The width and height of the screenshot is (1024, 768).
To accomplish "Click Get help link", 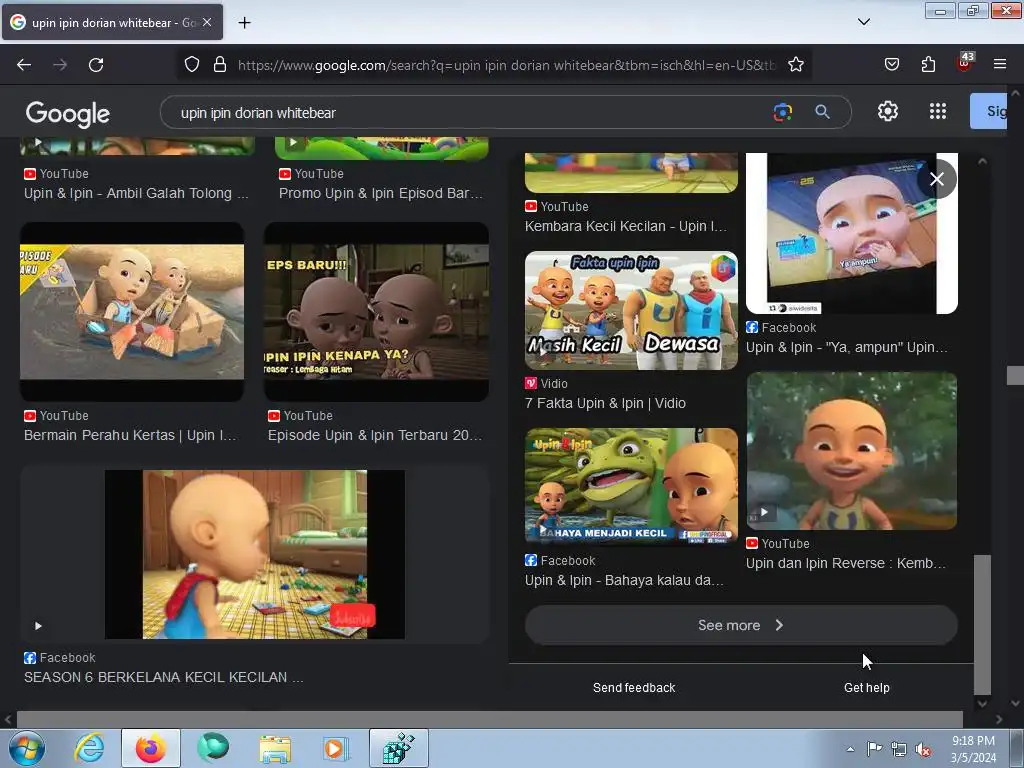I will pos(867,688).
